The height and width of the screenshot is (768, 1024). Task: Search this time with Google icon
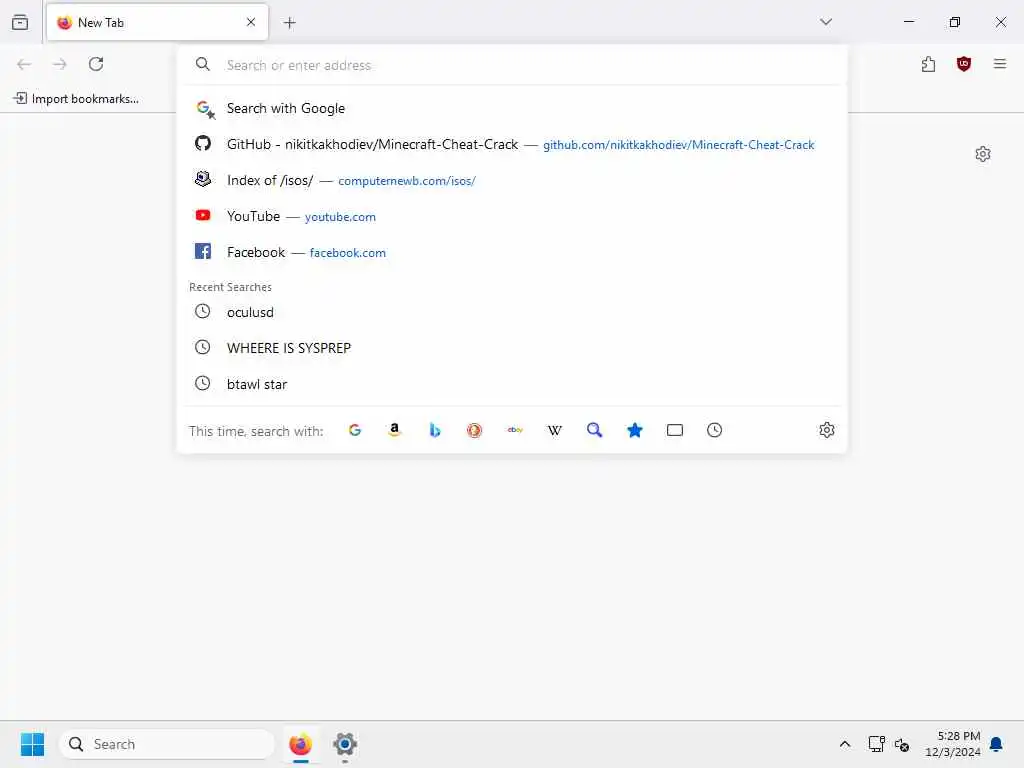355,430
